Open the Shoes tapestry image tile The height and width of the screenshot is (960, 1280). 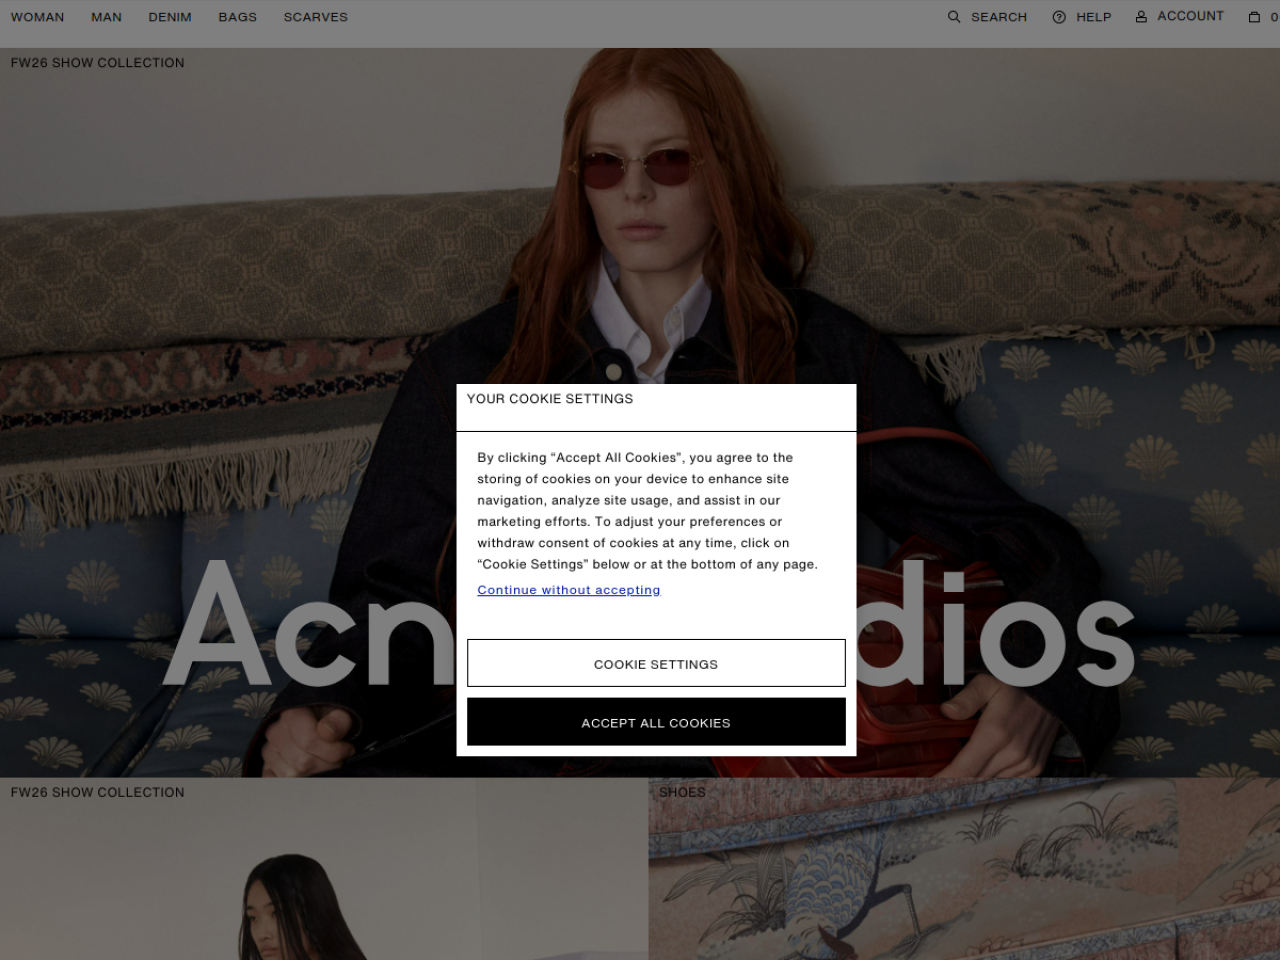click(964, 869)
